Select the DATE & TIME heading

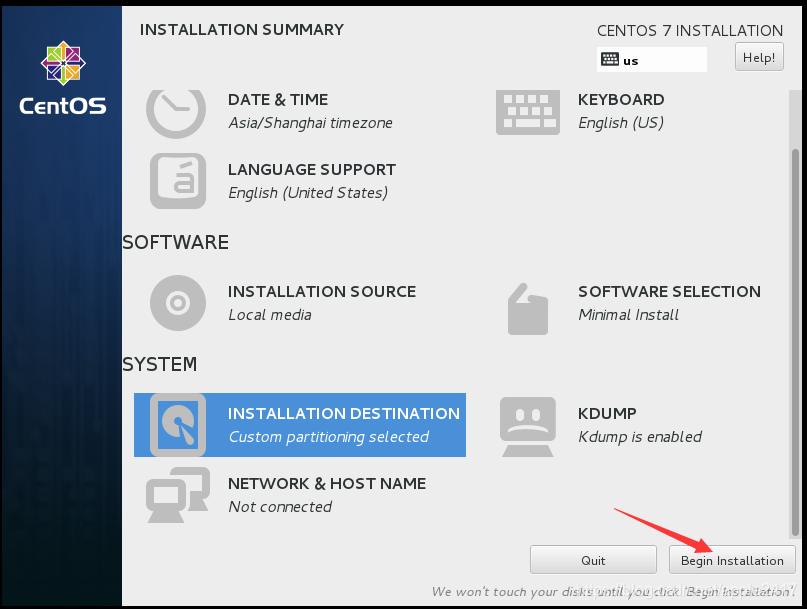(x=278, y=99)
